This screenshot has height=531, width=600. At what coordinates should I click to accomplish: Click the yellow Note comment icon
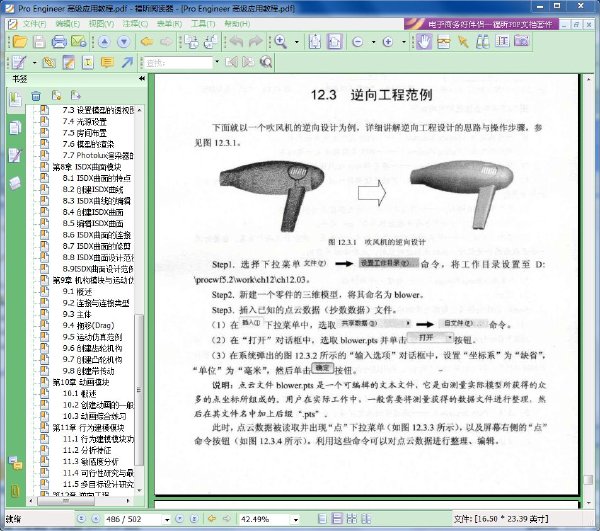tap(108, 62)
